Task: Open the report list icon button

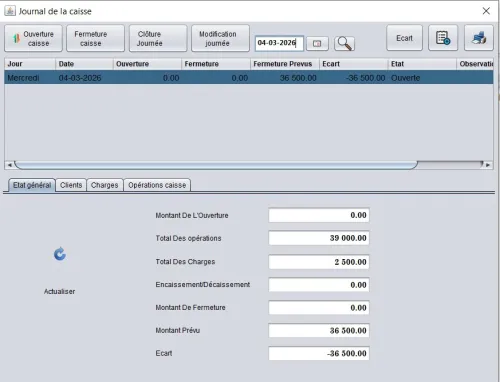Action: (443, 38)
